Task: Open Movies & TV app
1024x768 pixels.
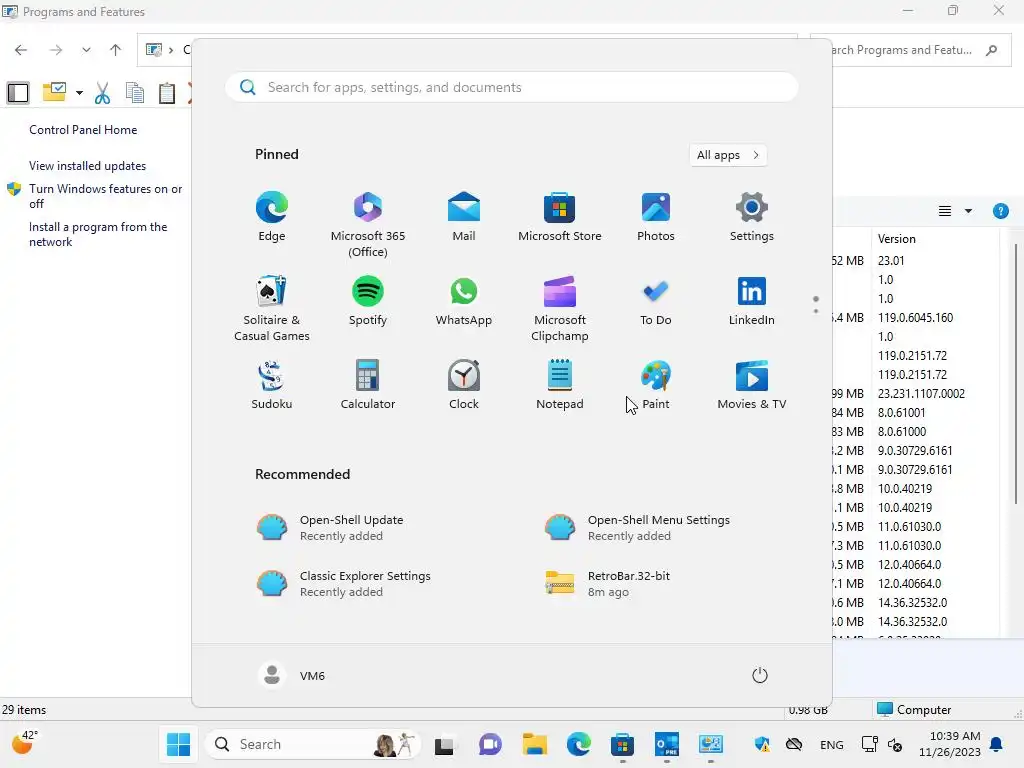Action: tap(752, 385)
